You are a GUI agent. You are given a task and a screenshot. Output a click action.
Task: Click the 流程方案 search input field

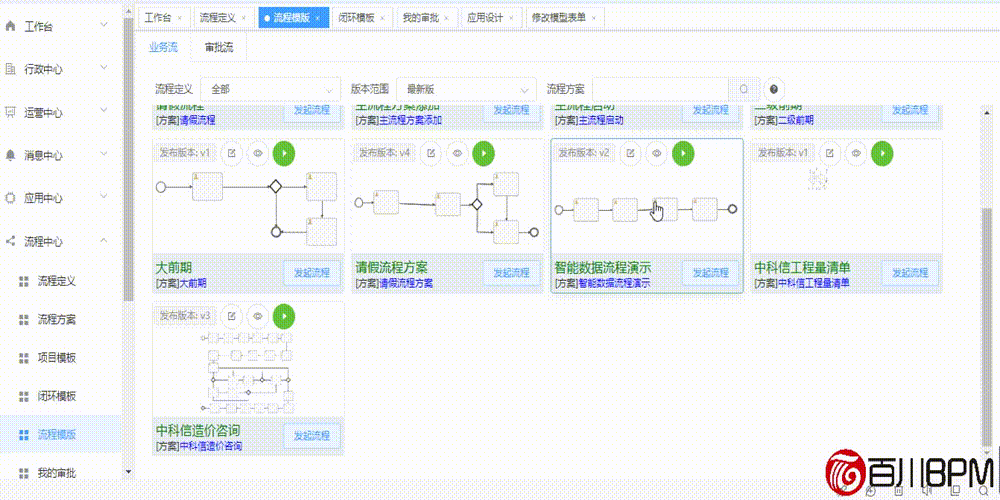tap(661, 89)
